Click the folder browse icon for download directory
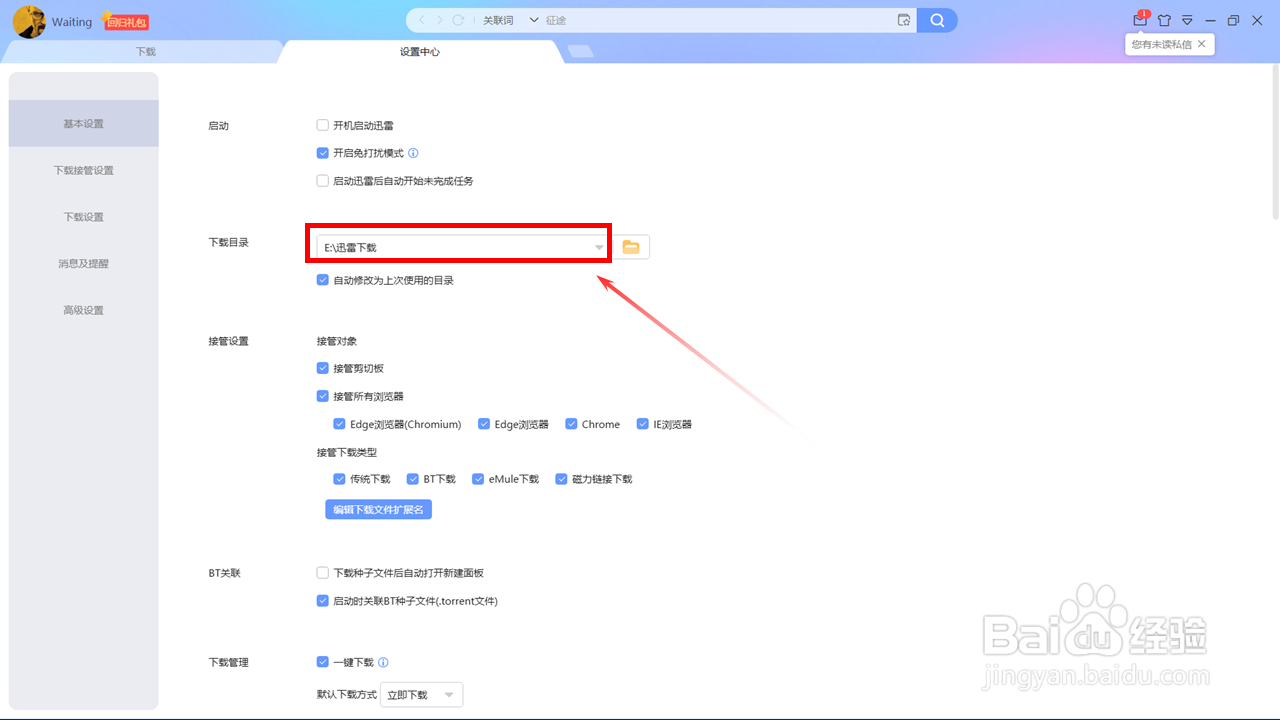1280x720 pixels. [x=631, y=247]
